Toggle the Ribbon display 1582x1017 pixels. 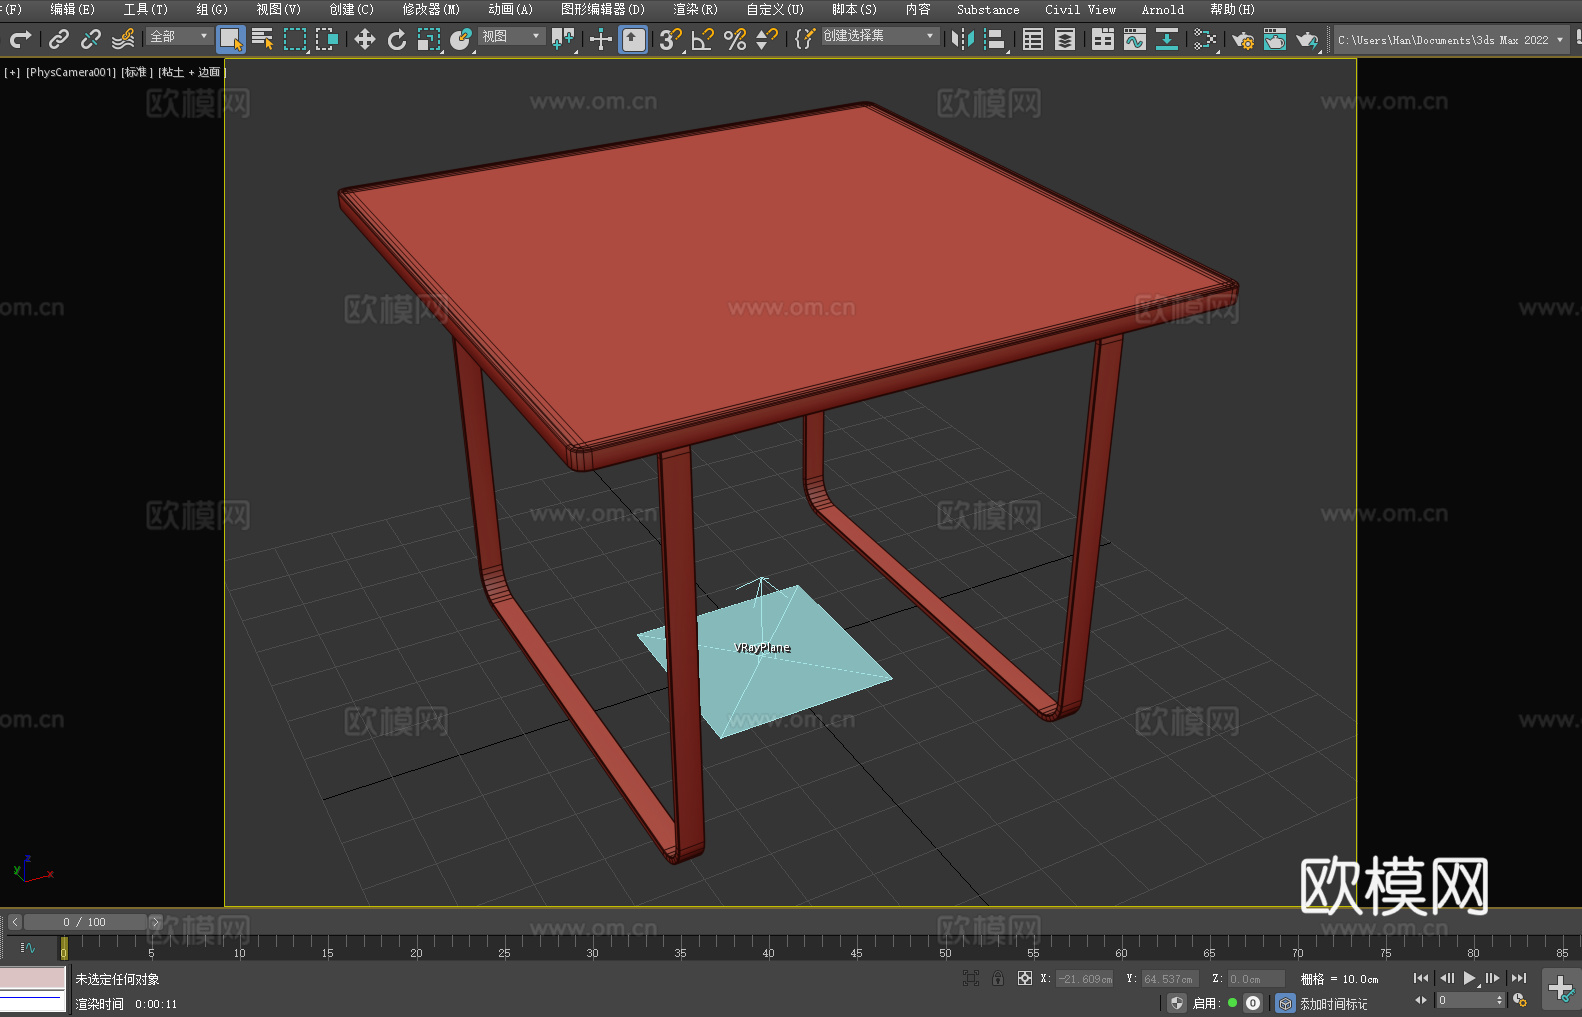[x=1103, y=39]
